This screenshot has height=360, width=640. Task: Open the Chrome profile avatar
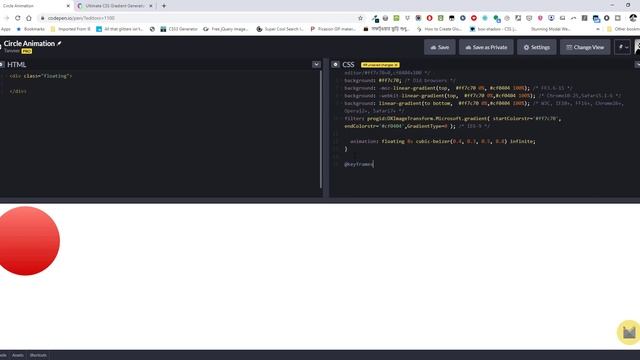point(633,18)
